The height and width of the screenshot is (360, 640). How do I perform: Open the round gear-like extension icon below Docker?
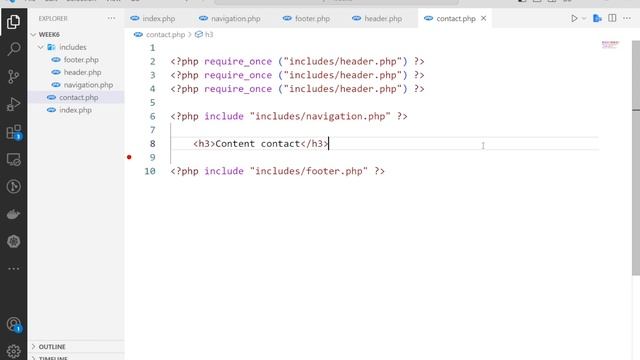13,241
